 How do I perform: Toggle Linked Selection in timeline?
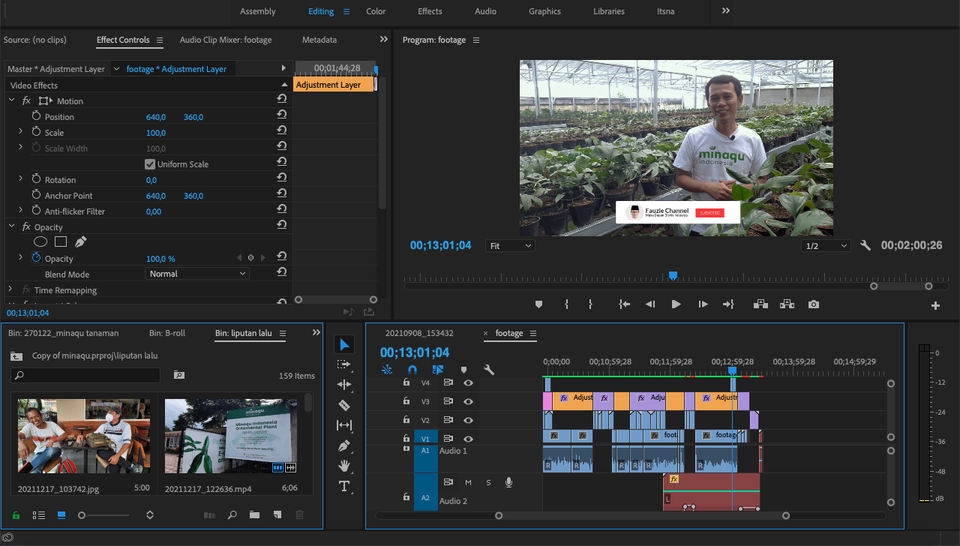(437, 370)
